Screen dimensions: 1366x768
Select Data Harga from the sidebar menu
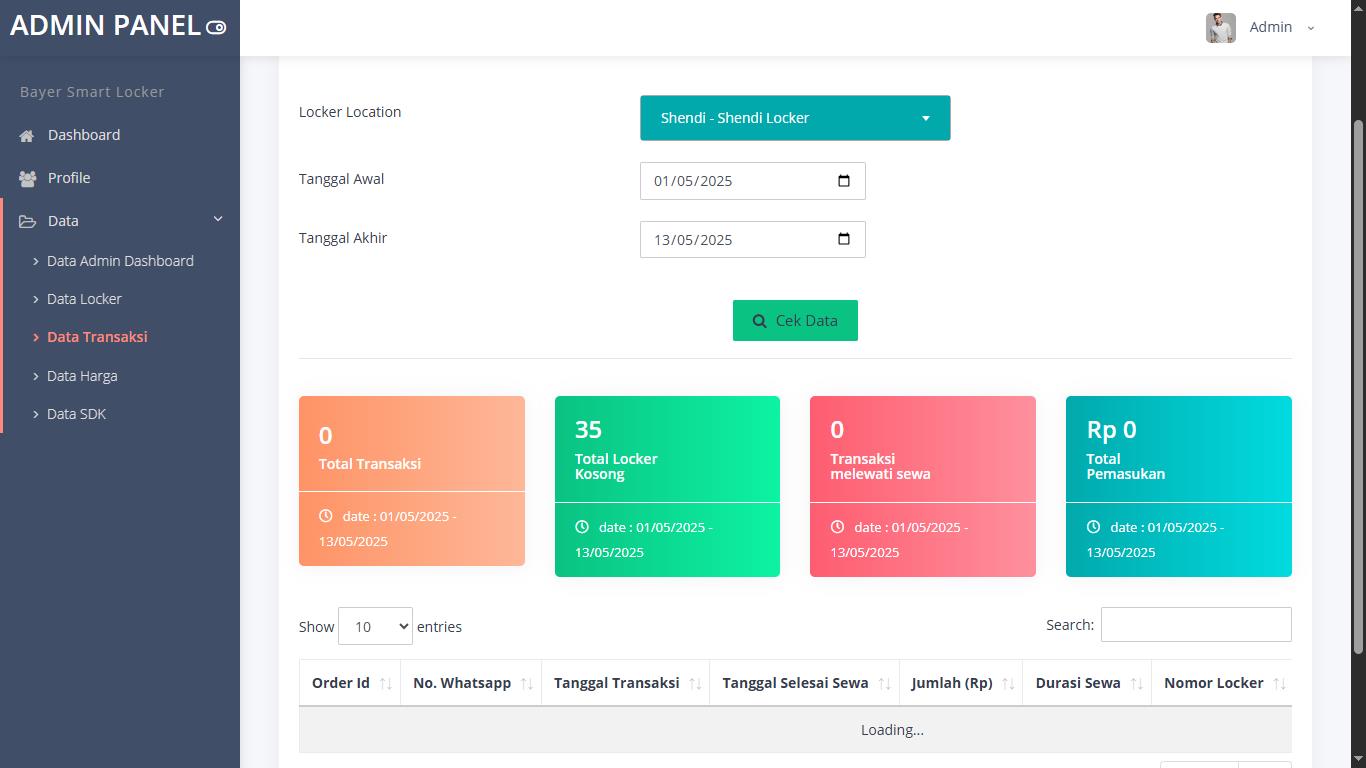coord(82,375)
